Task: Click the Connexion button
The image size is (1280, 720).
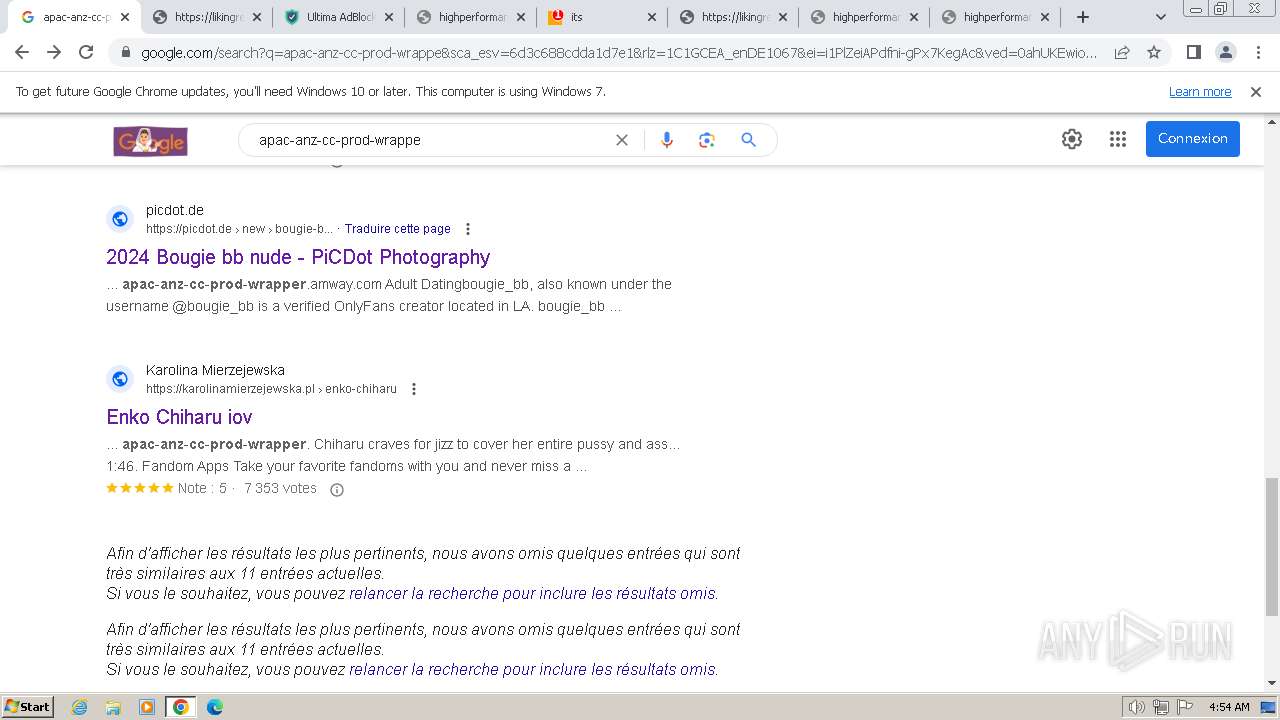Action: point(1193,139)
